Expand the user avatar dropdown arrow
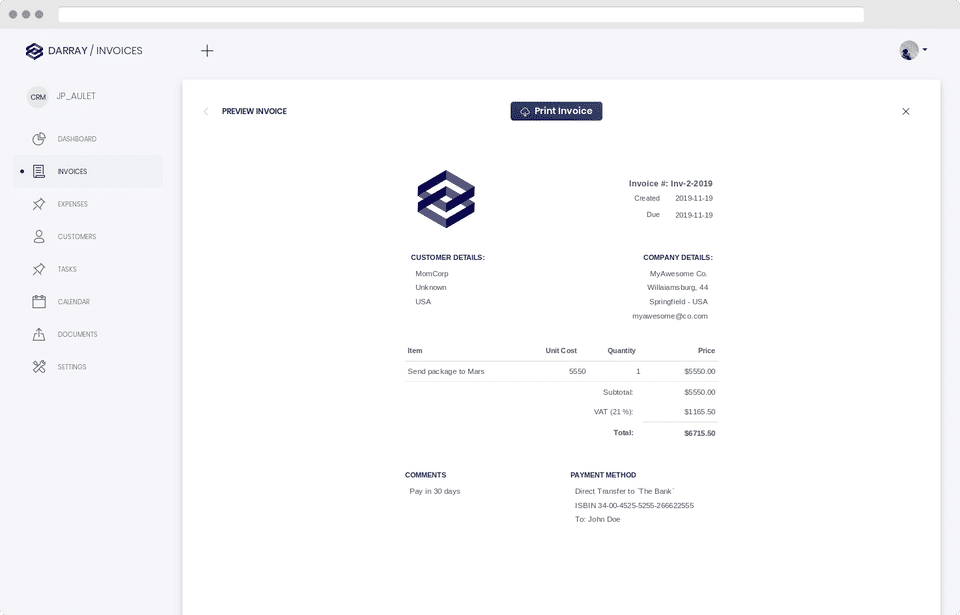The width and height of the screenshot is (960, 615). coord(924,50)
